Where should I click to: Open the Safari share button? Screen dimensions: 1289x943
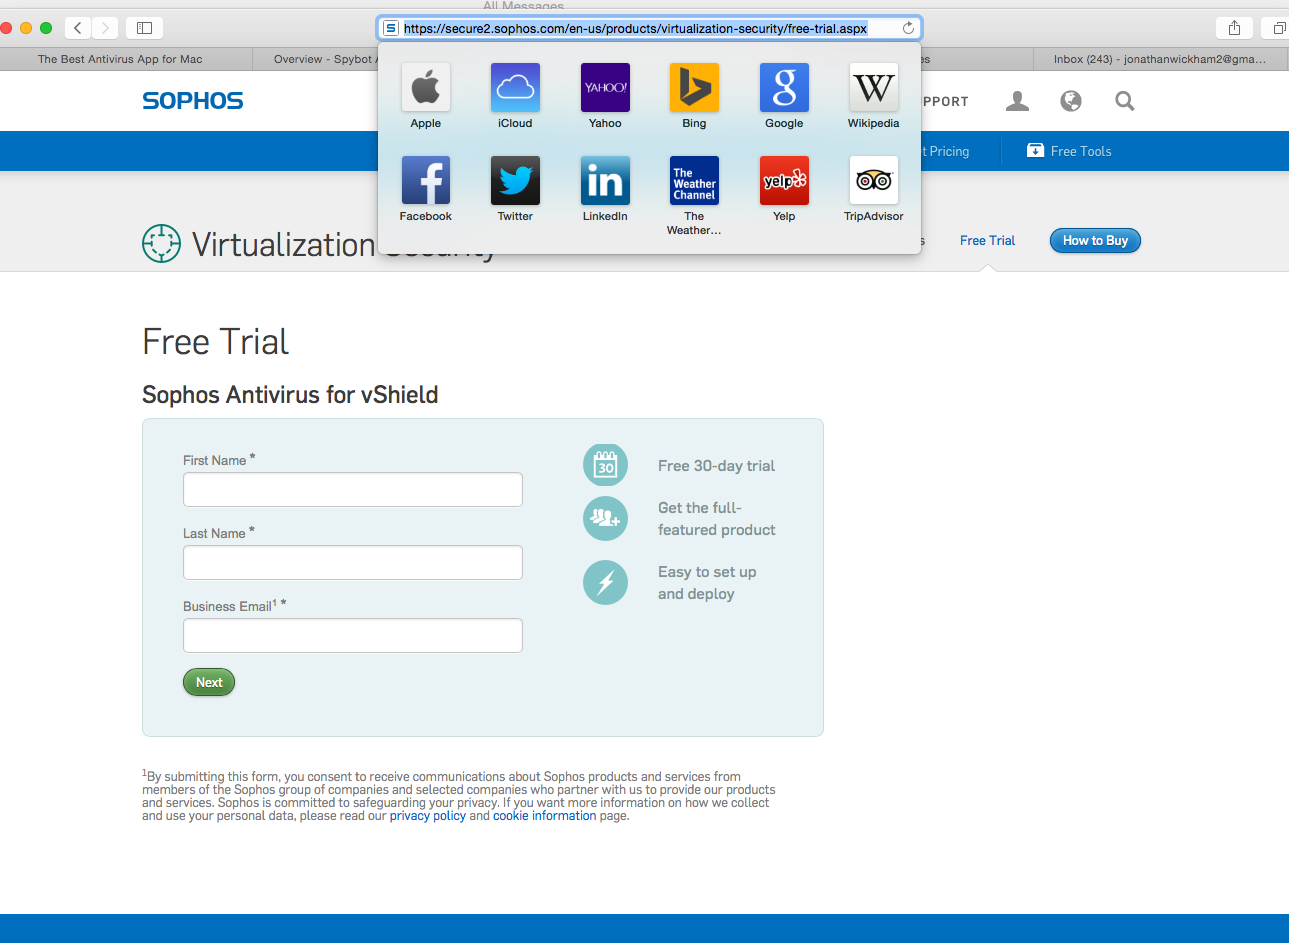point(1234,28)
